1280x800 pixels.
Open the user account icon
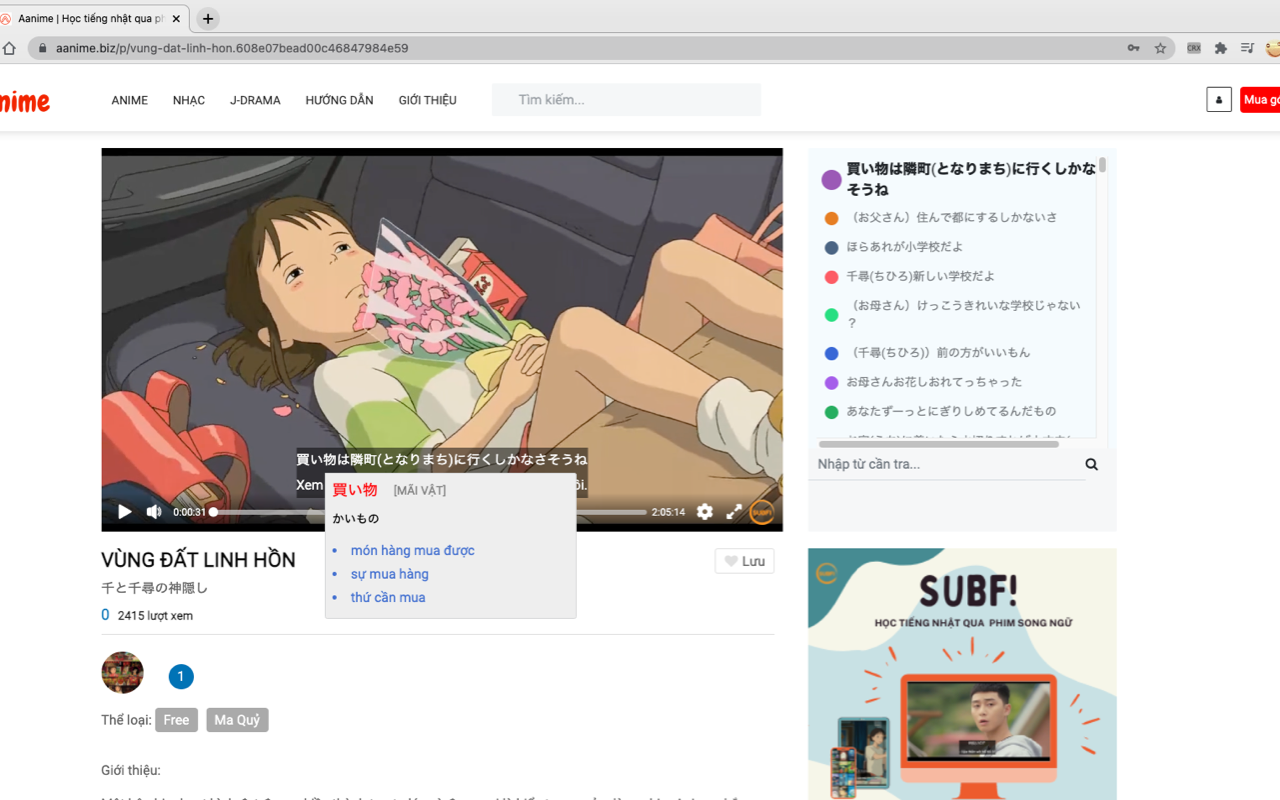click(x=1218, y=99)
